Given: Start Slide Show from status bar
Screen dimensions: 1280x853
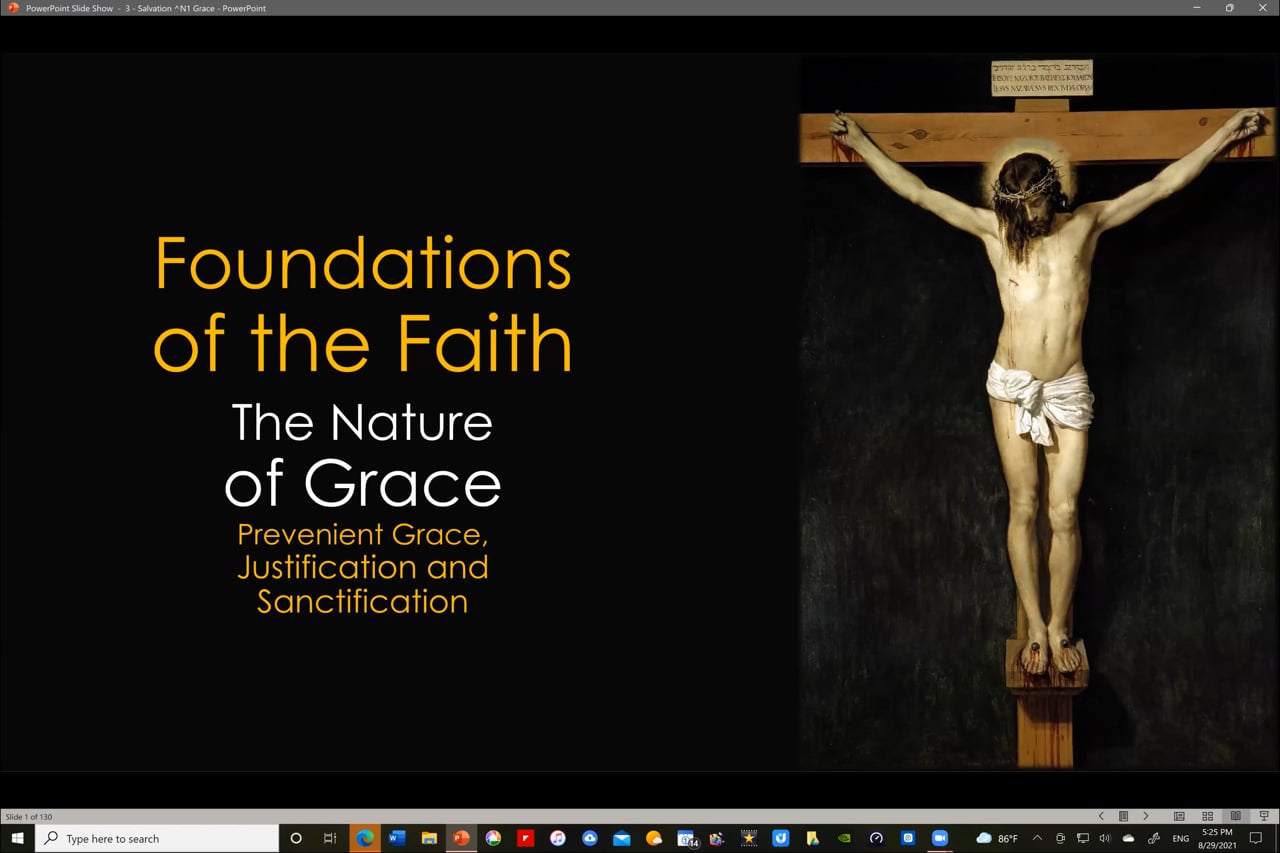Looking at the screenshot, I should [1263, 816].
